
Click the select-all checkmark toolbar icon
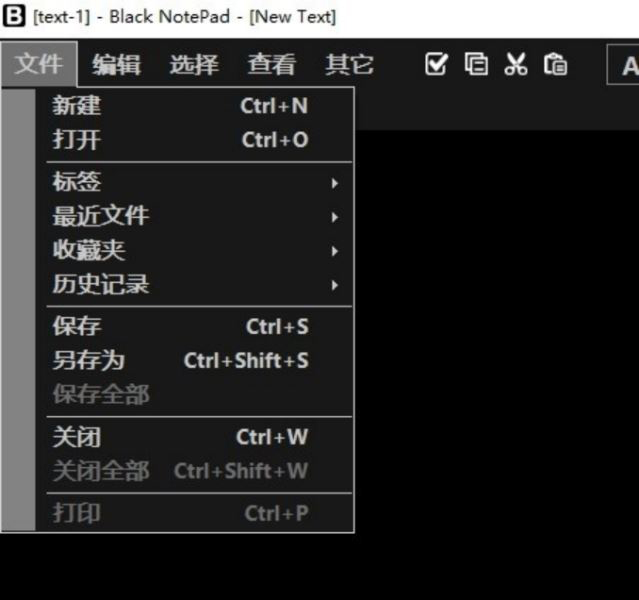click(x=436, y=64)
